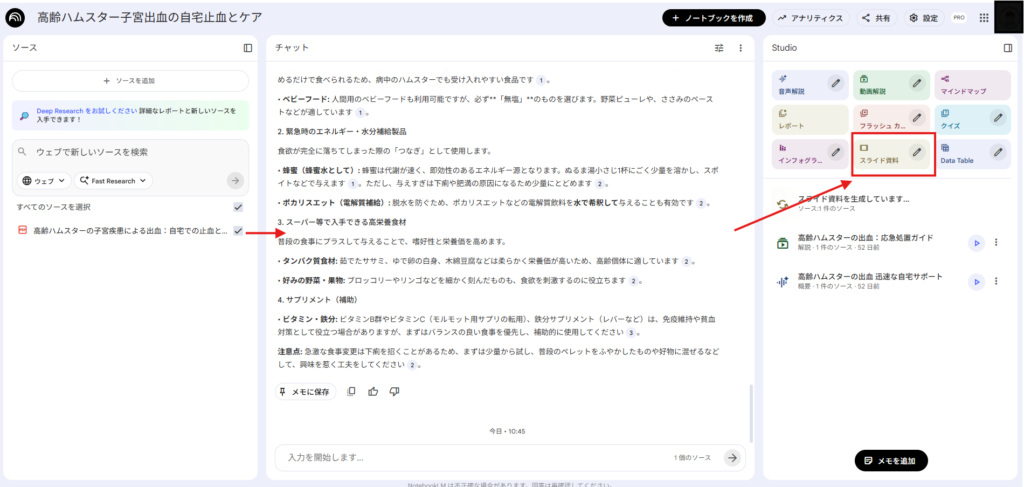Open the Fast Research mode dropdown
This screenshot has height=487, width=1024.
coord(113,181)
